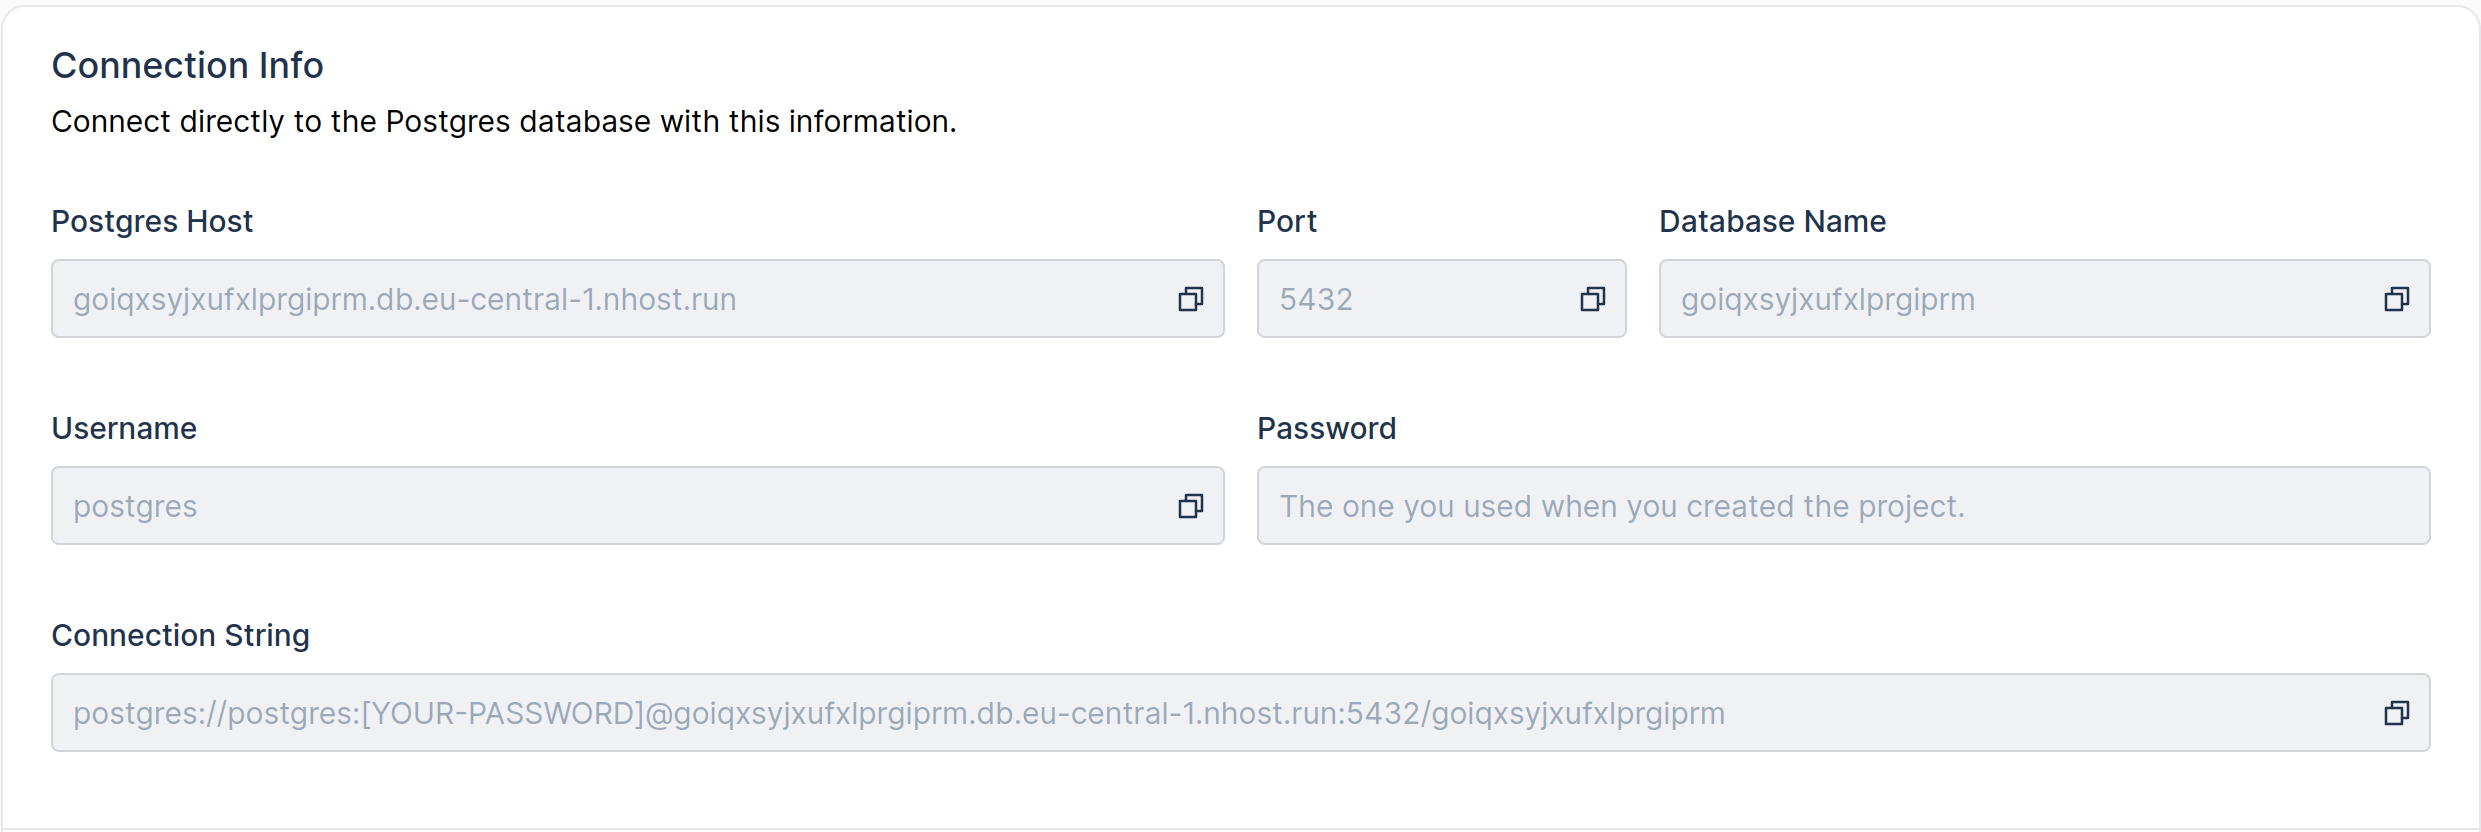Viewport: 2481px width, 832px height.
Task: Copy the postgres Username
Action: (1190, 506)
